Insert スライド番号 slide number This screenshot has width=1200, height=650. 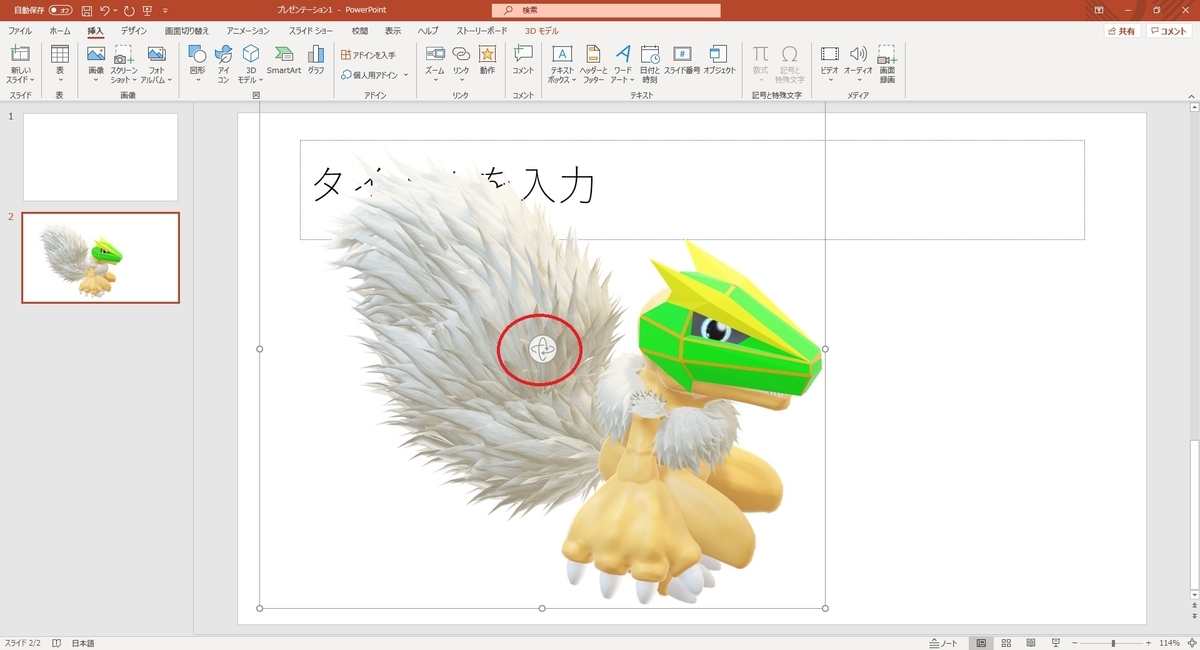682,60
